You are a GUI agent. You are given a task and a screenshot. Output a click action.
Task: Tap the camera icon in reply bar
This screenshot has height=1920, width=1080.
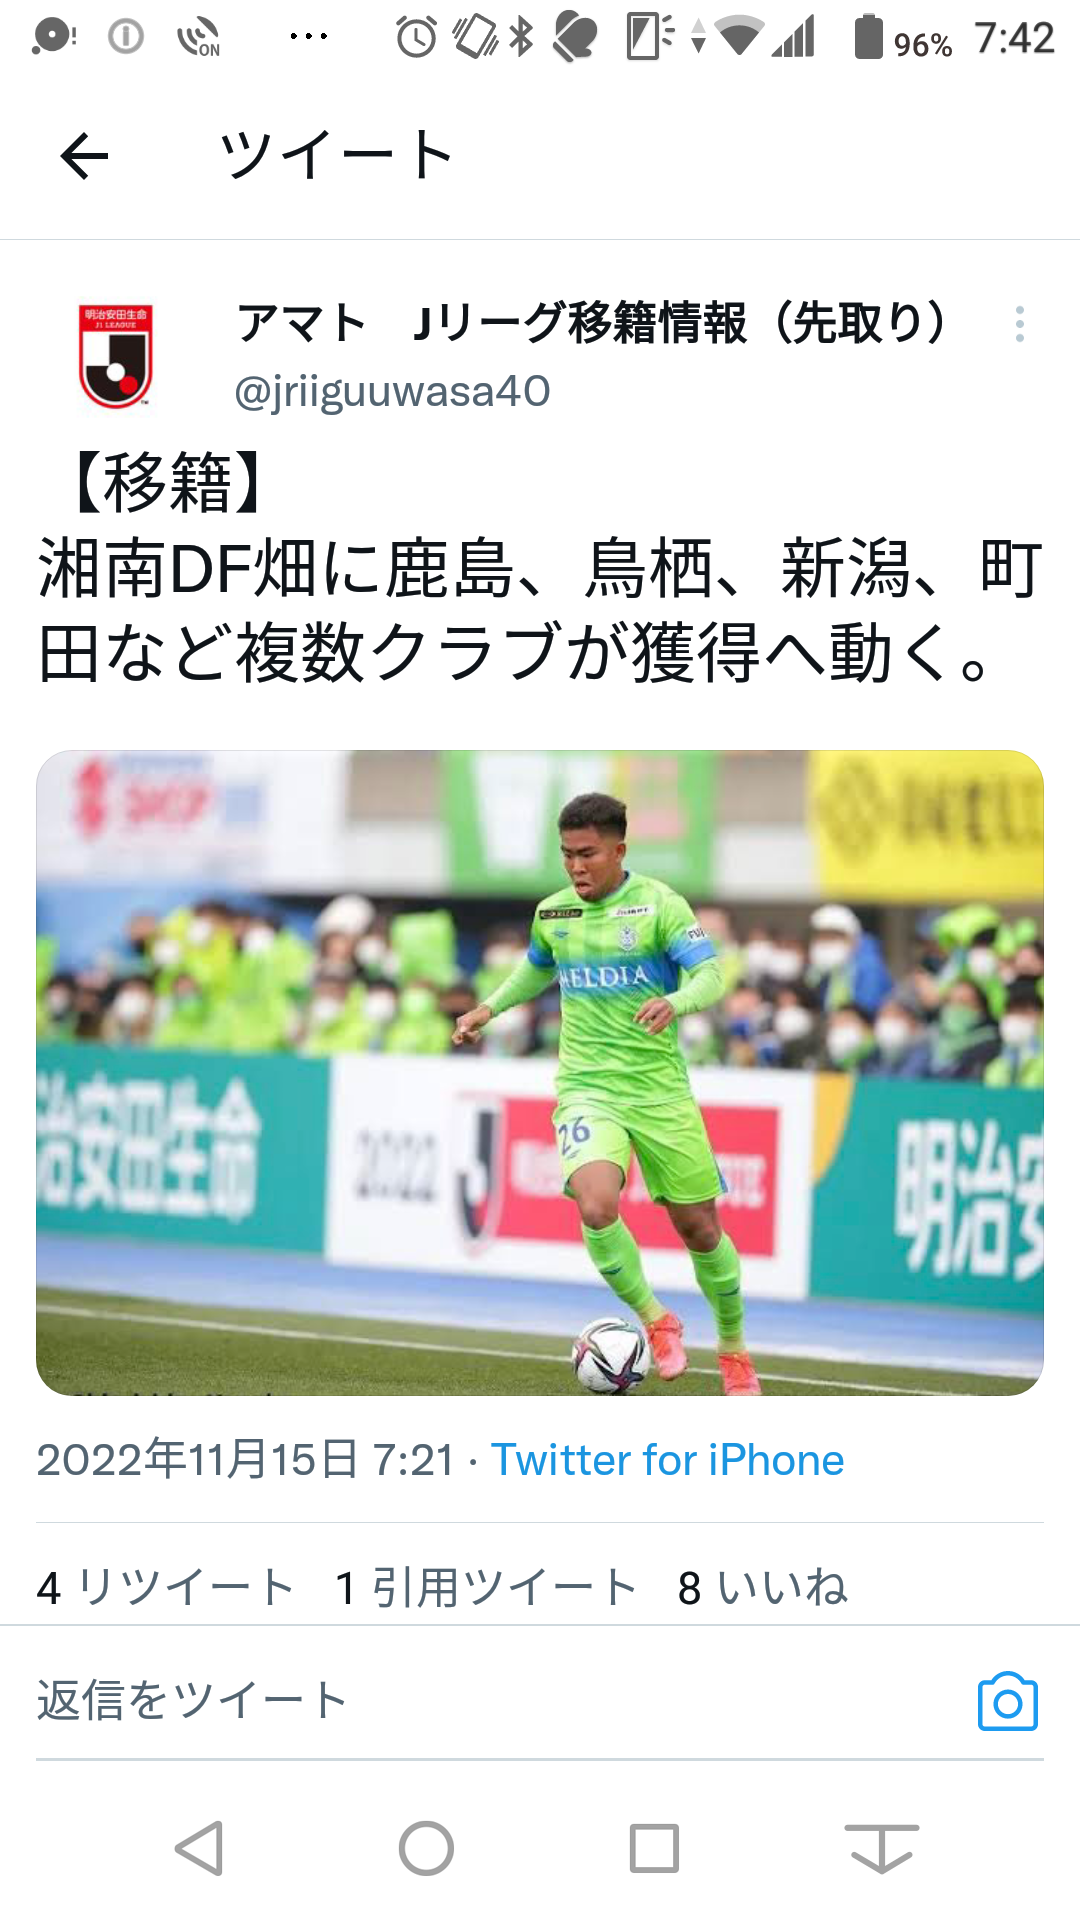click(x=1007, y=1701)
